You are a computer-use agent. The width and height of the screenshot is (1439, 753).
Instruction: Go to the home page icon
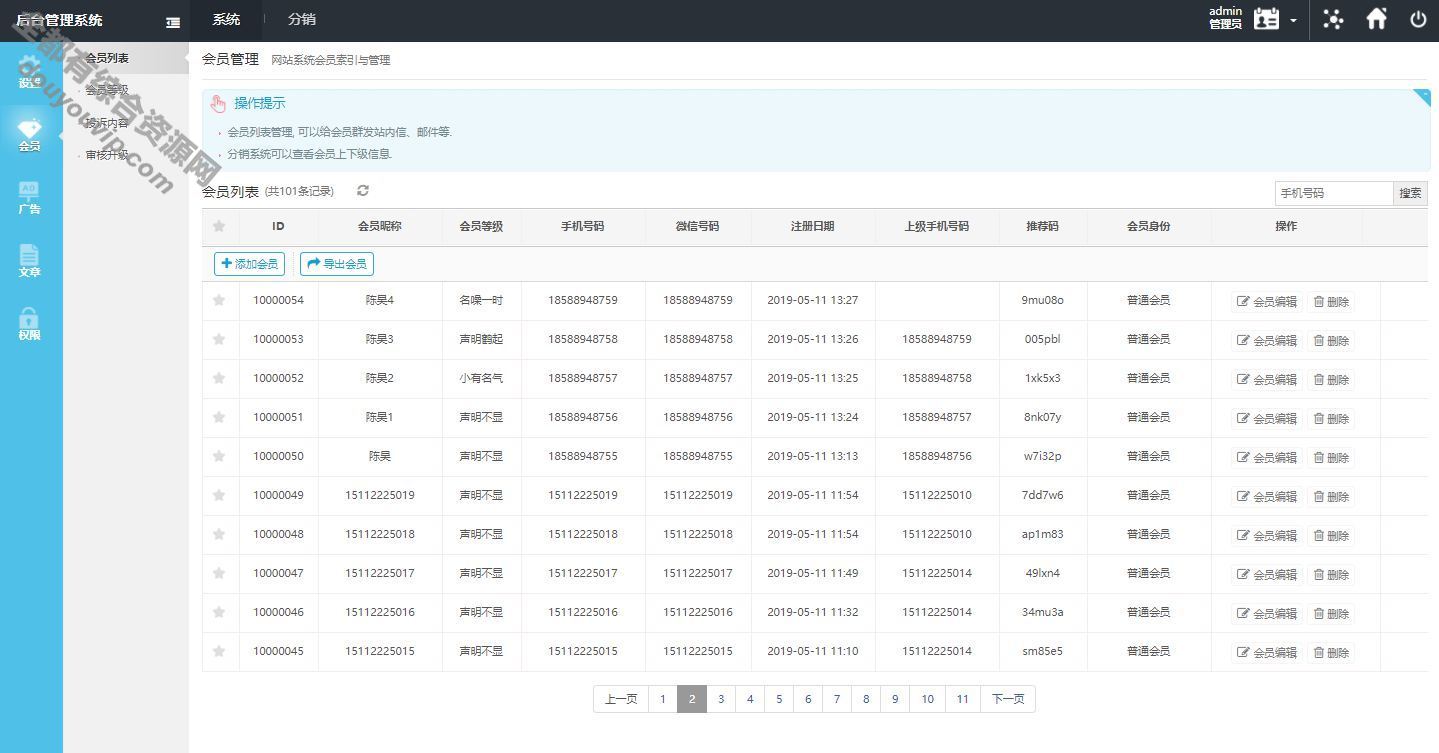(1377, 19)
